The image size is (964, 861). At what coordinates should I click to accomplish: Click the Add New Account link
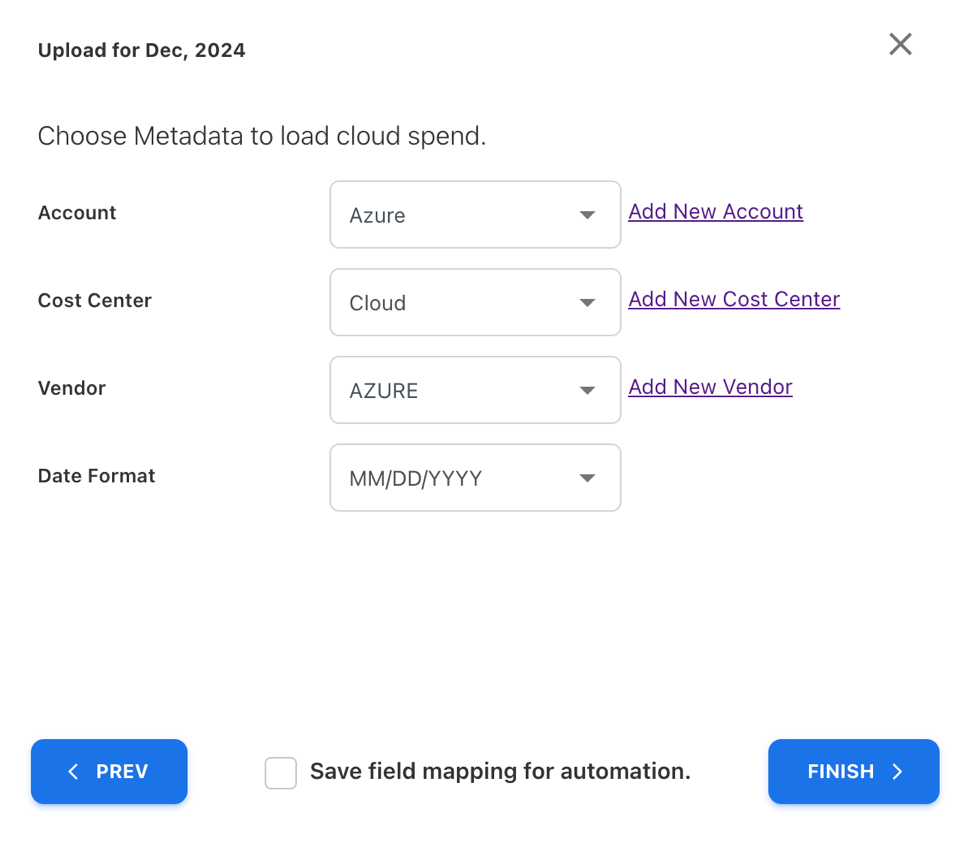[715, 212]
